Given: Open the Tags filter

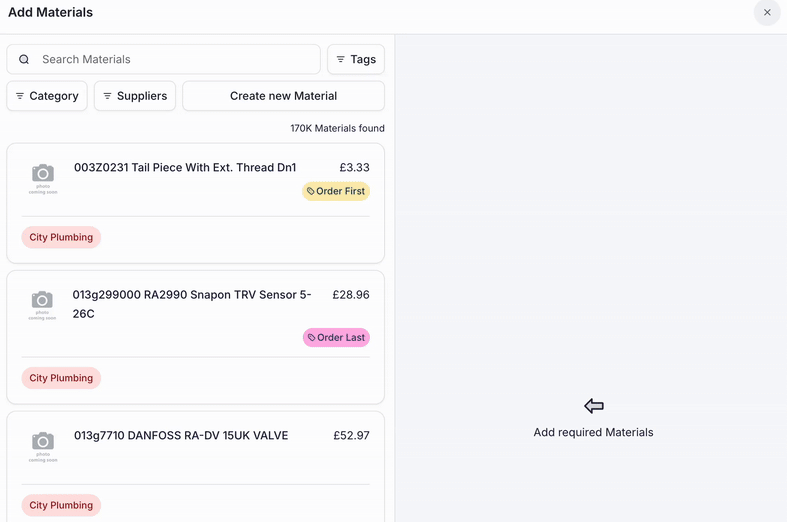Looking at the screenshot, I should click(356, 60).
